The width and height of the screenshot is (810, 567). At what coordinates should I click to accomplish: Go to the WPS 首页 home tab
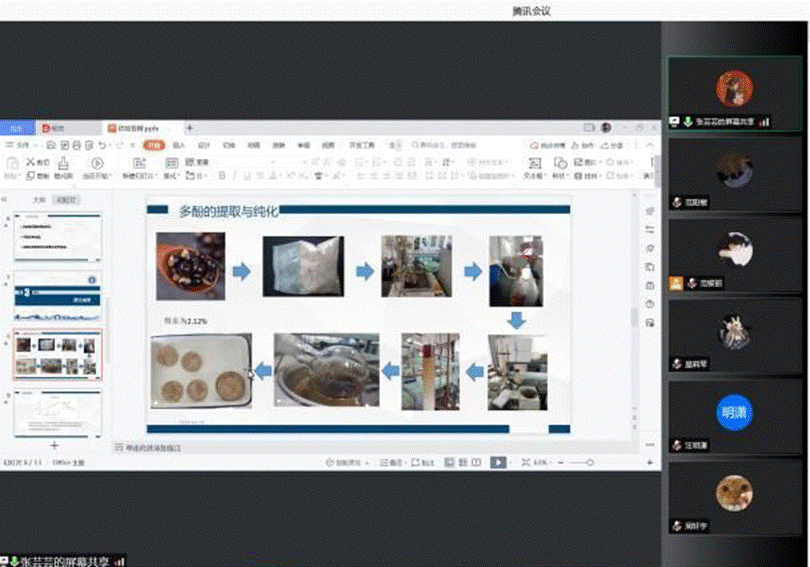coord(16,129)
